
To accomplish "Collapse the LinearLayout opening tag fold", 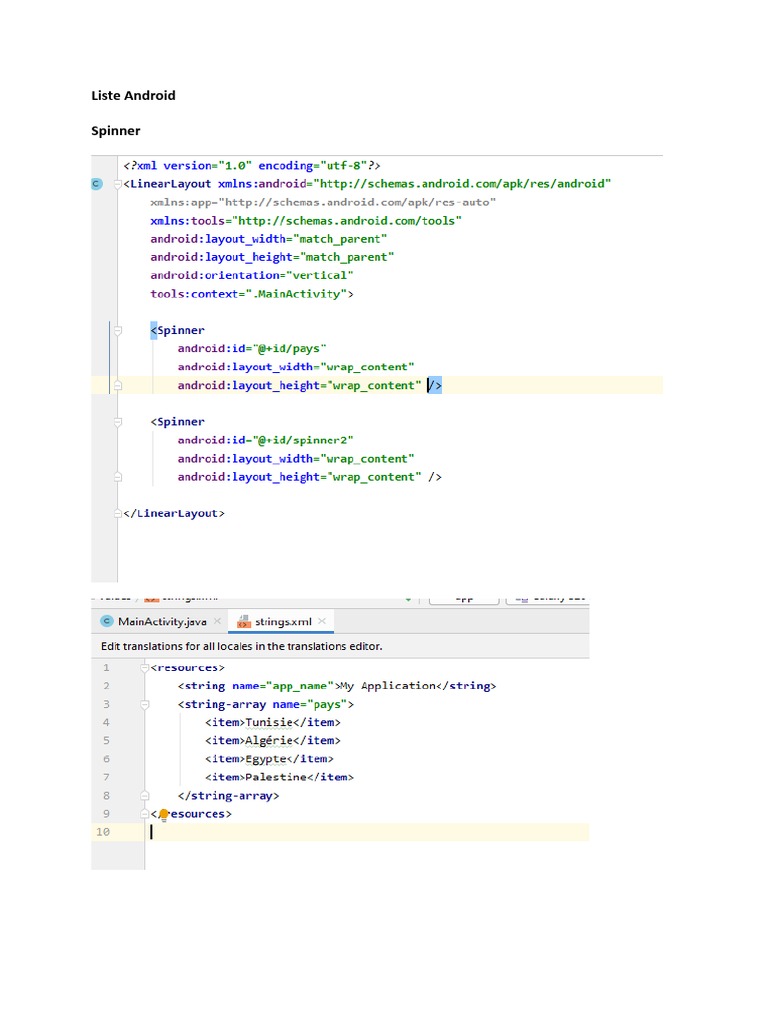I will (117, 184).
